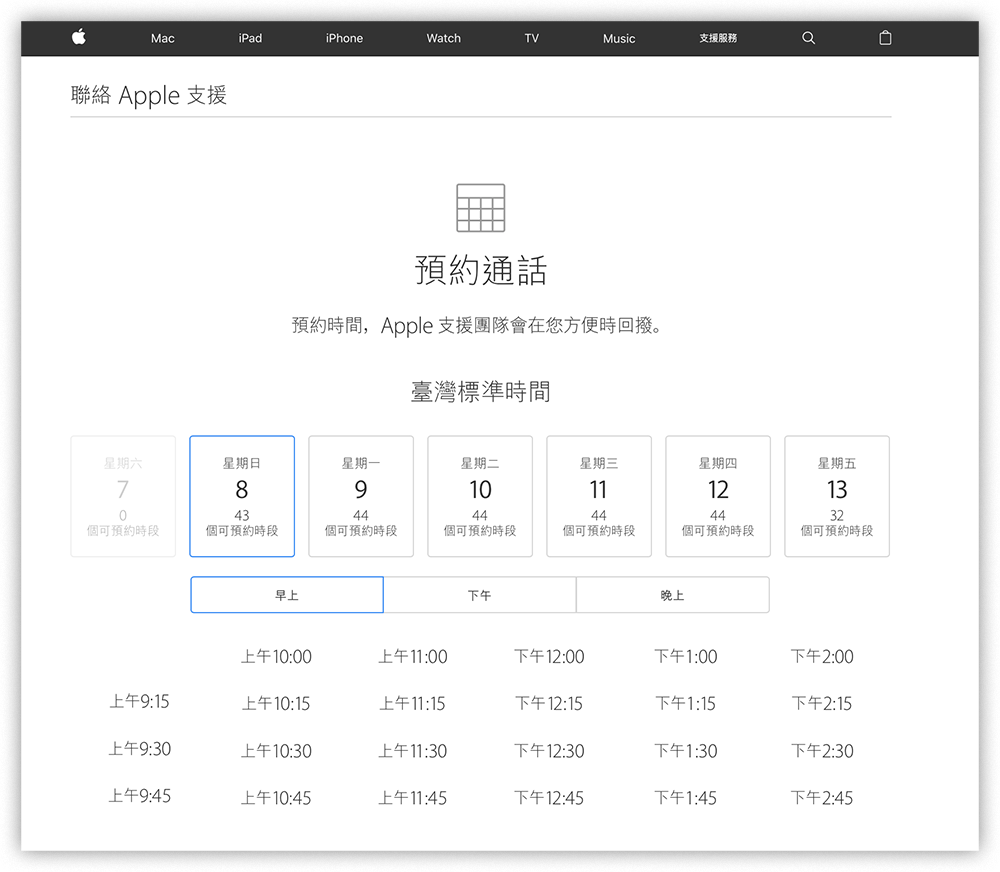Switch to the 下午 tab
The height and width of the screenshot is (872, 1000).
[x=480, y=595]
